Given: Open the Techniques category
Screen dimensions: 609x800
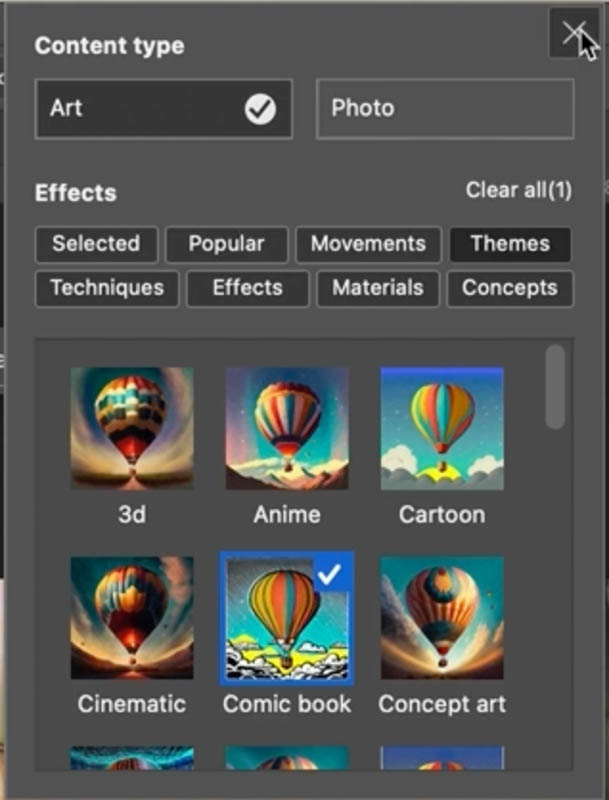Looking at the screenshot, I should (x=107, y=288).
